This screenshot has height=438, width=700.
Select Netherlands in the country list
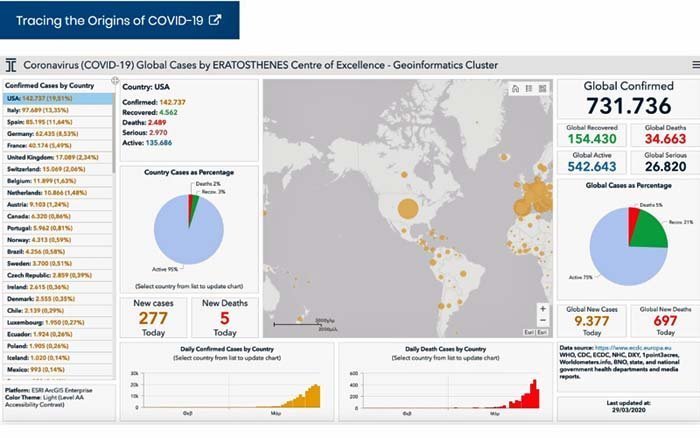point(58,193)
